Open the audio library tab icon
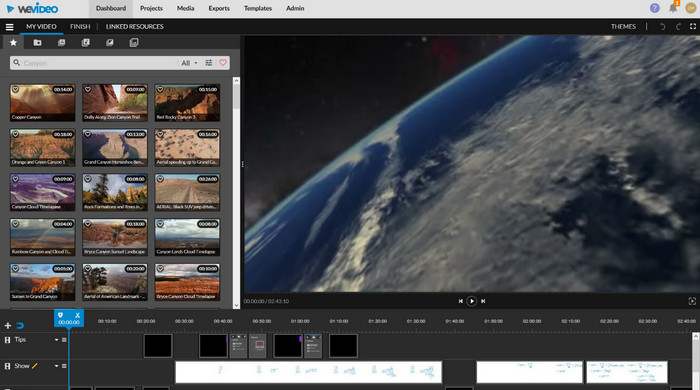Image resolution: width=700 pixels, height=390 pixels. (86, 42)
